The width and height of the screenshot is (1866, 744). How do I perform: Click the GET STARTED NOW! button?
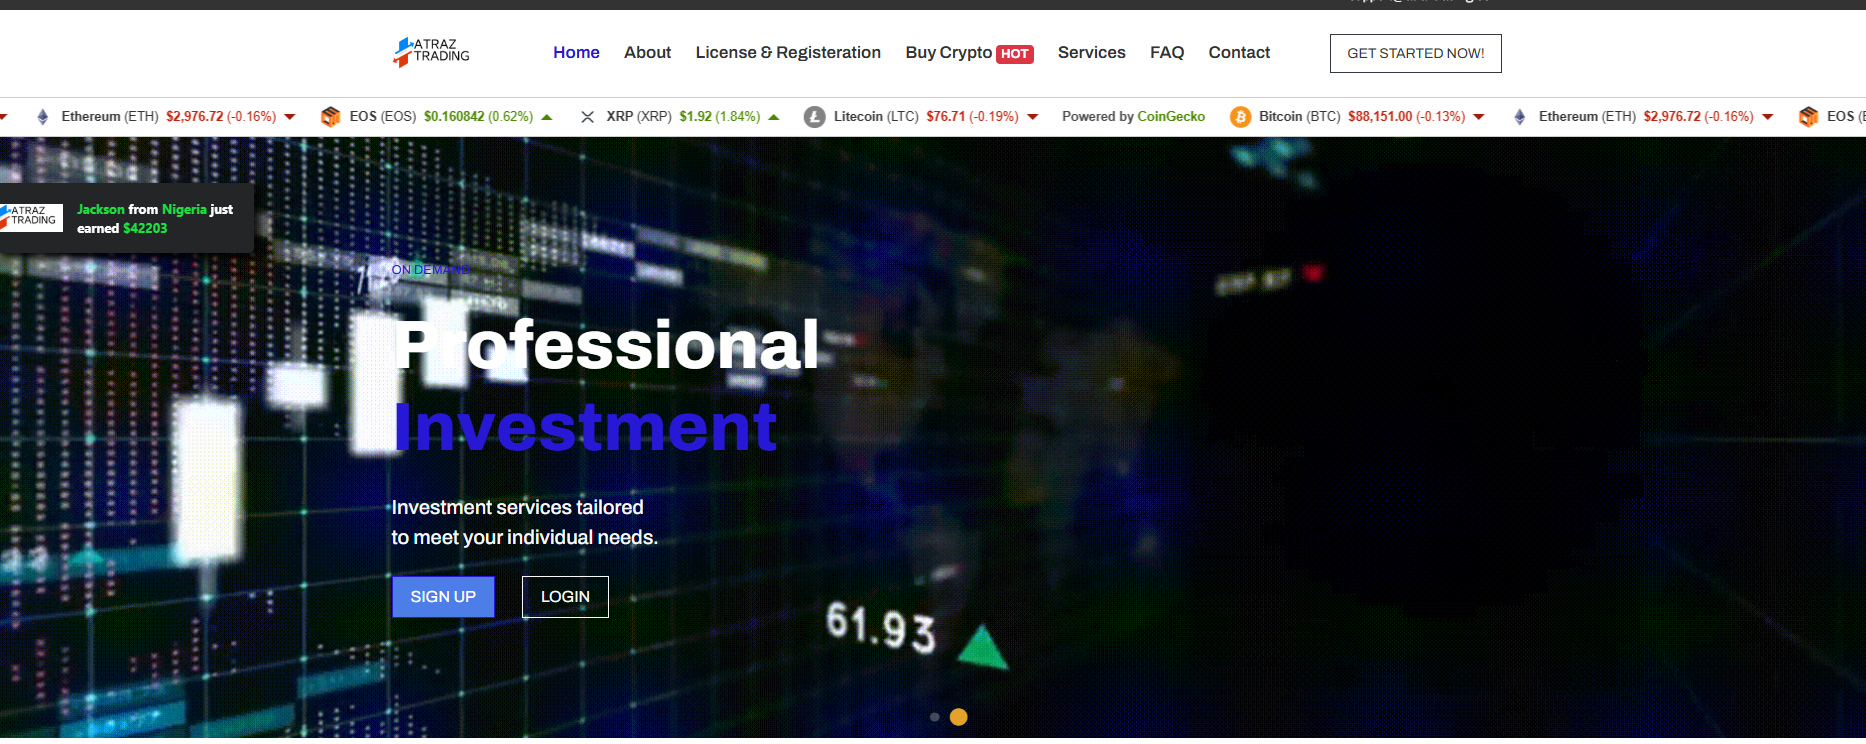1415,53
